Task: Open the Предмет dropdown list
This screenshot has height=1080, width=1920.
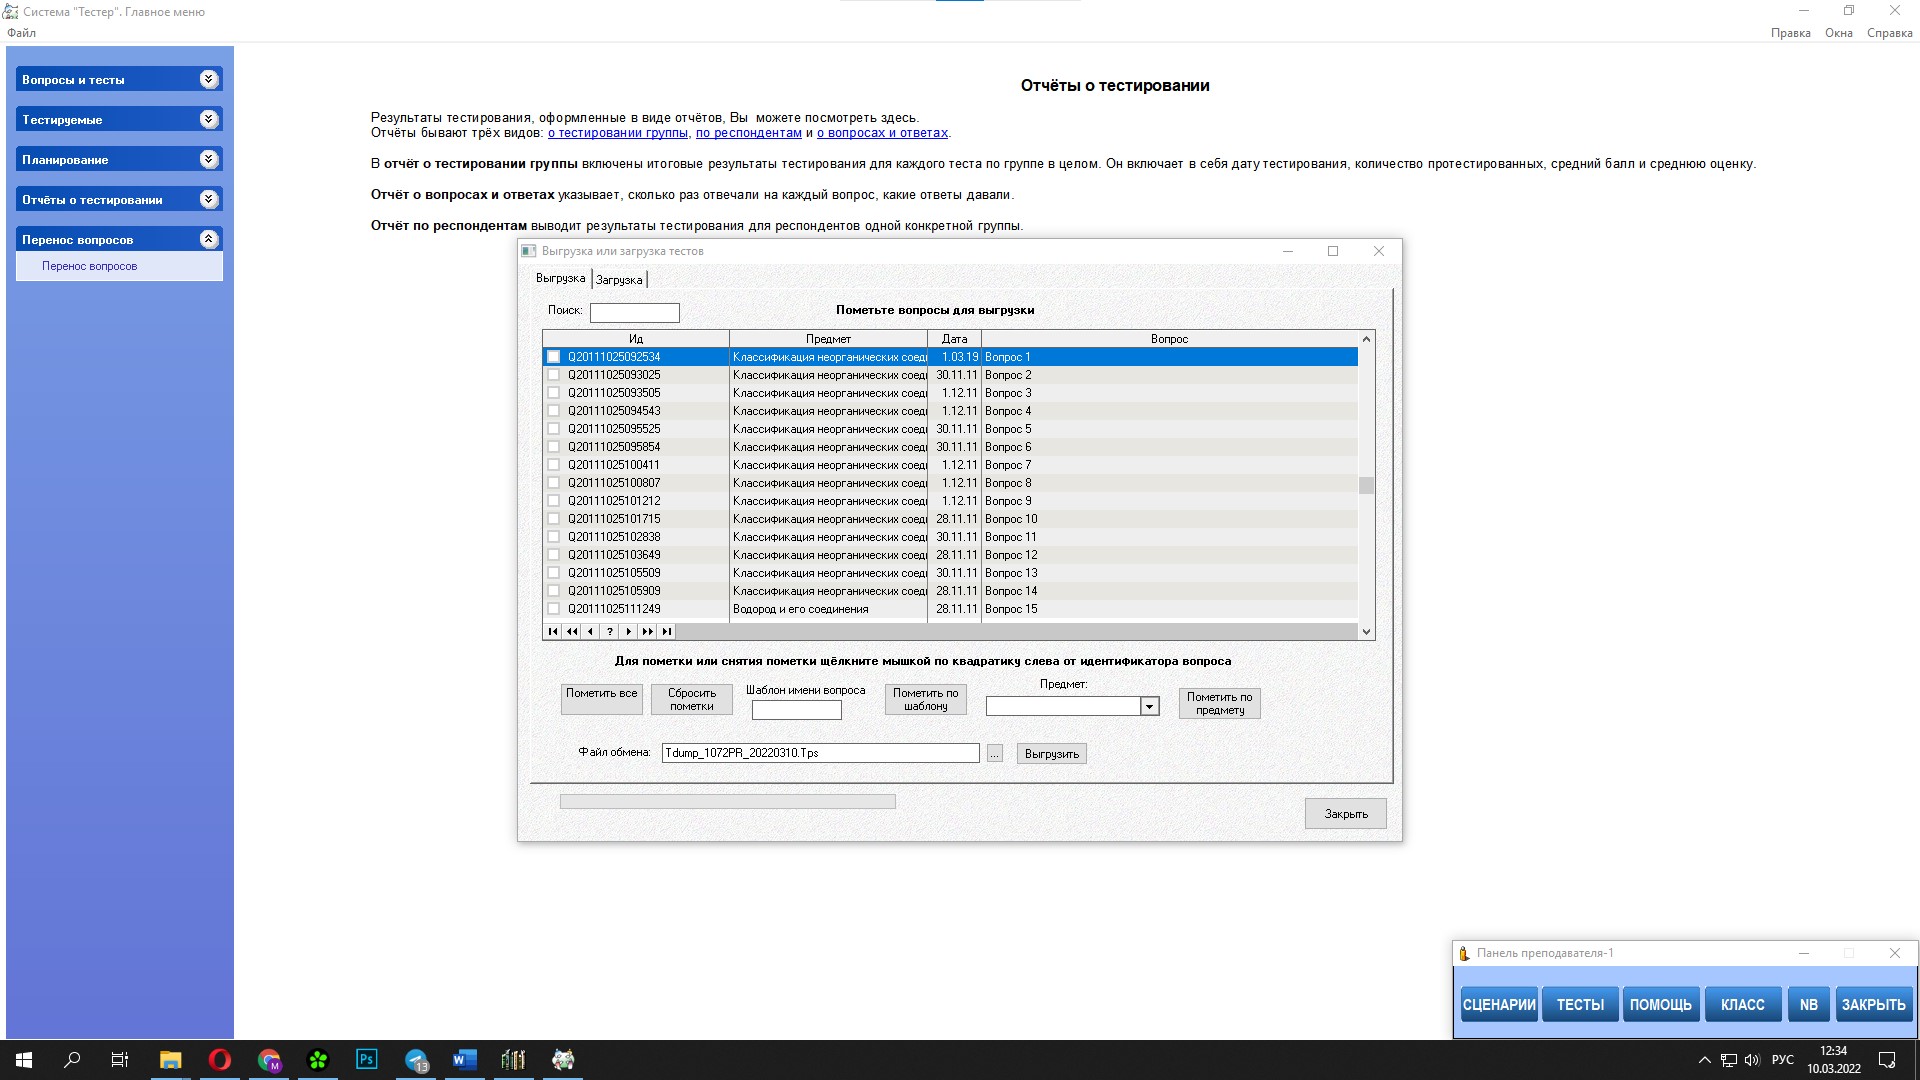Action: tap(1150, 707)
